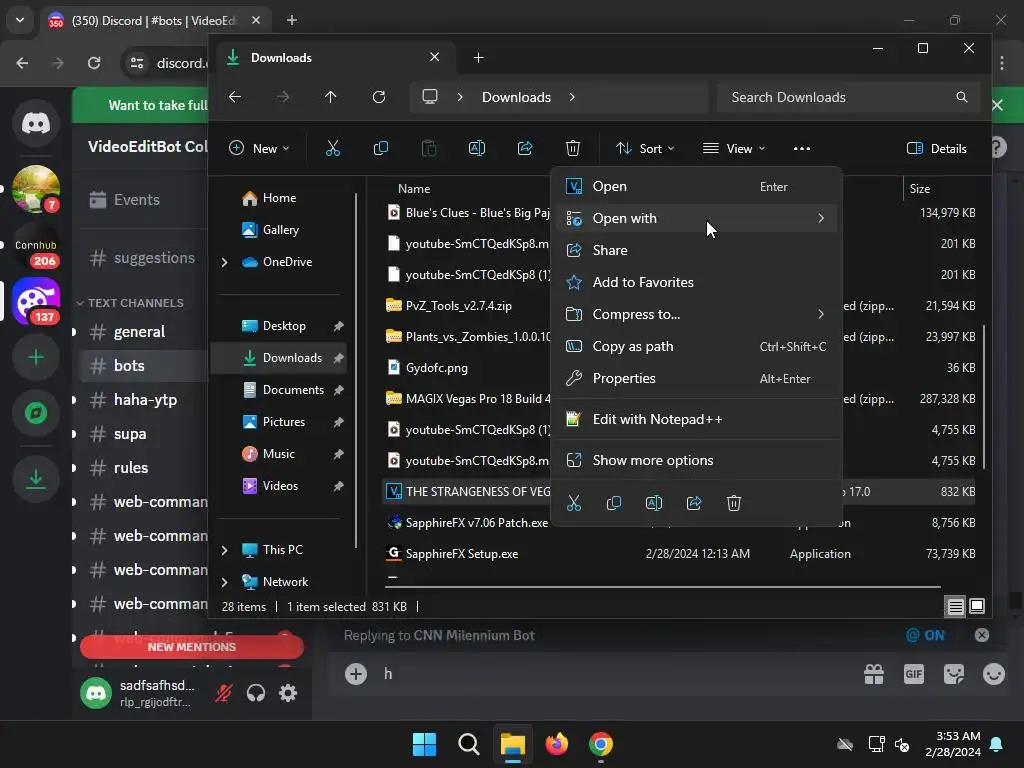Open the GIF picker in Discord

[x=914, y=674]
